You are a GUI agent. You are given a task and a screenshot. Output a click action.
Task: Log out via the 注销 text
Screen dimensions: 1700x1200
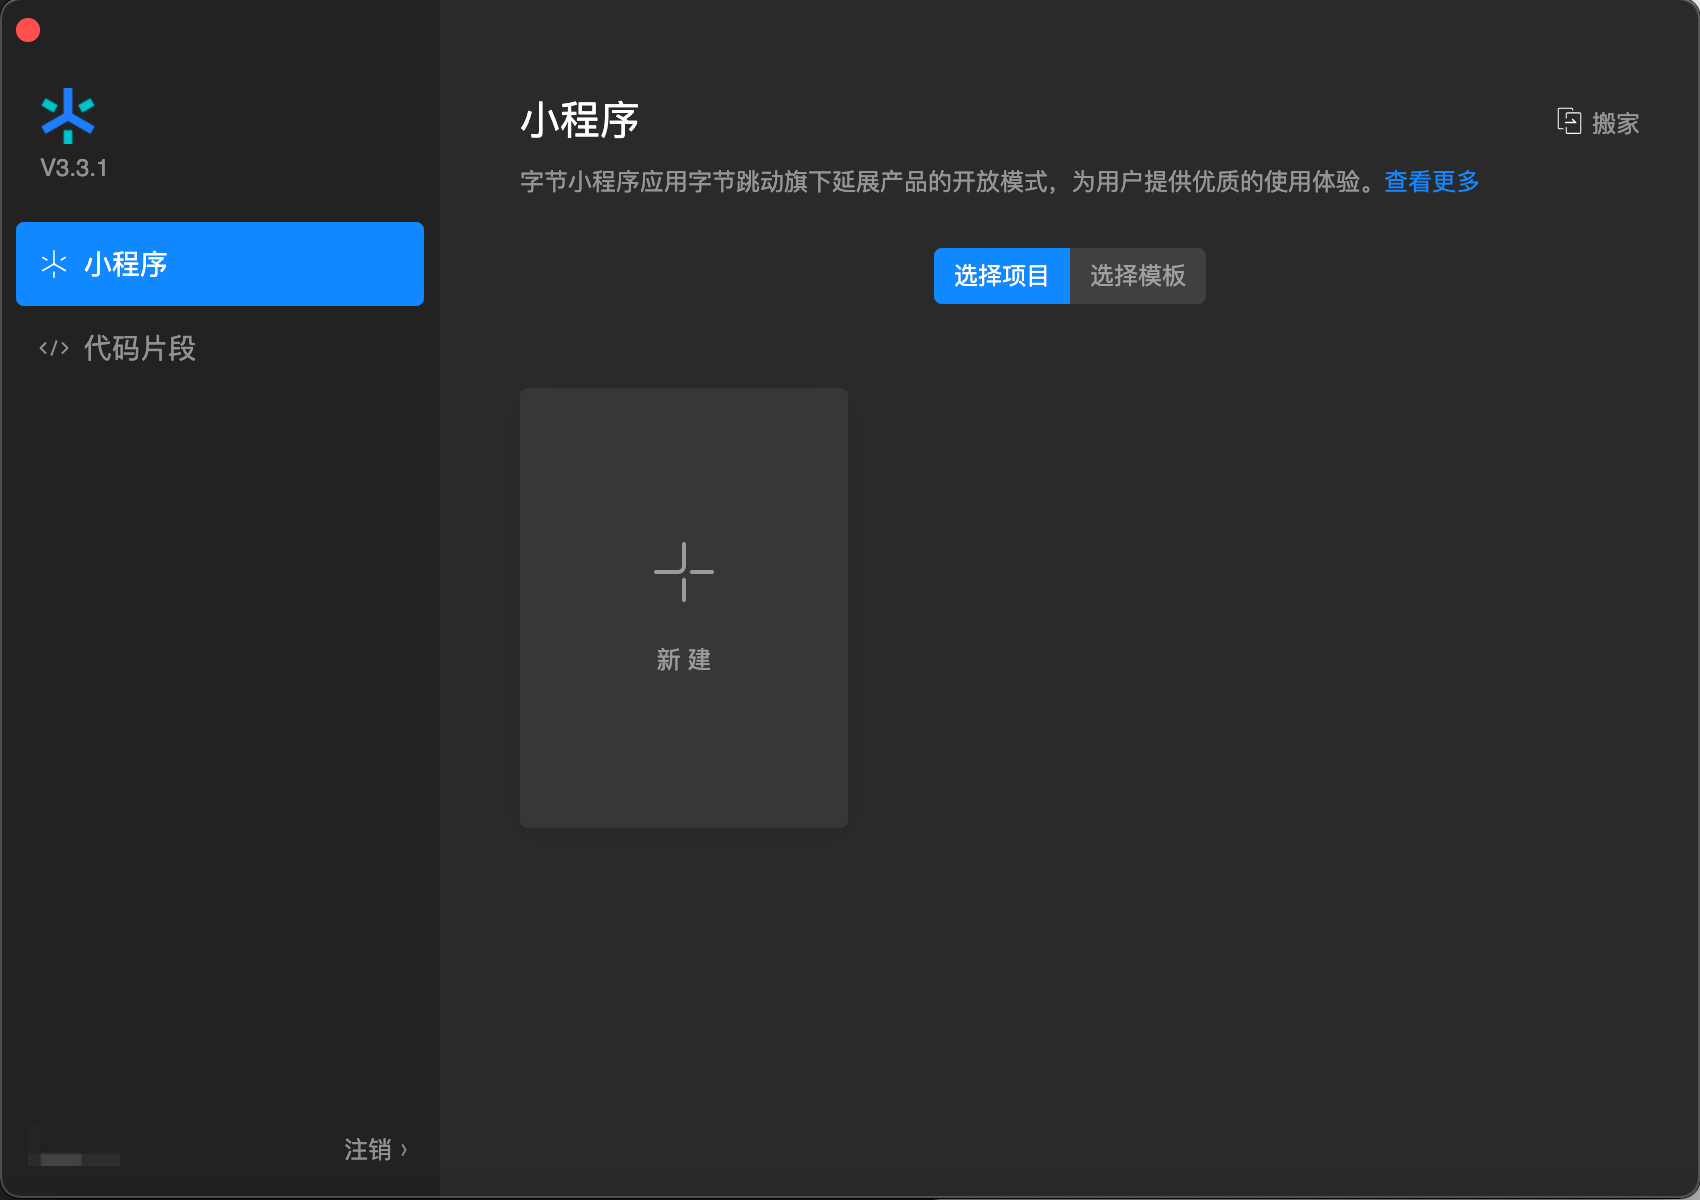[x=367, y=1150]
